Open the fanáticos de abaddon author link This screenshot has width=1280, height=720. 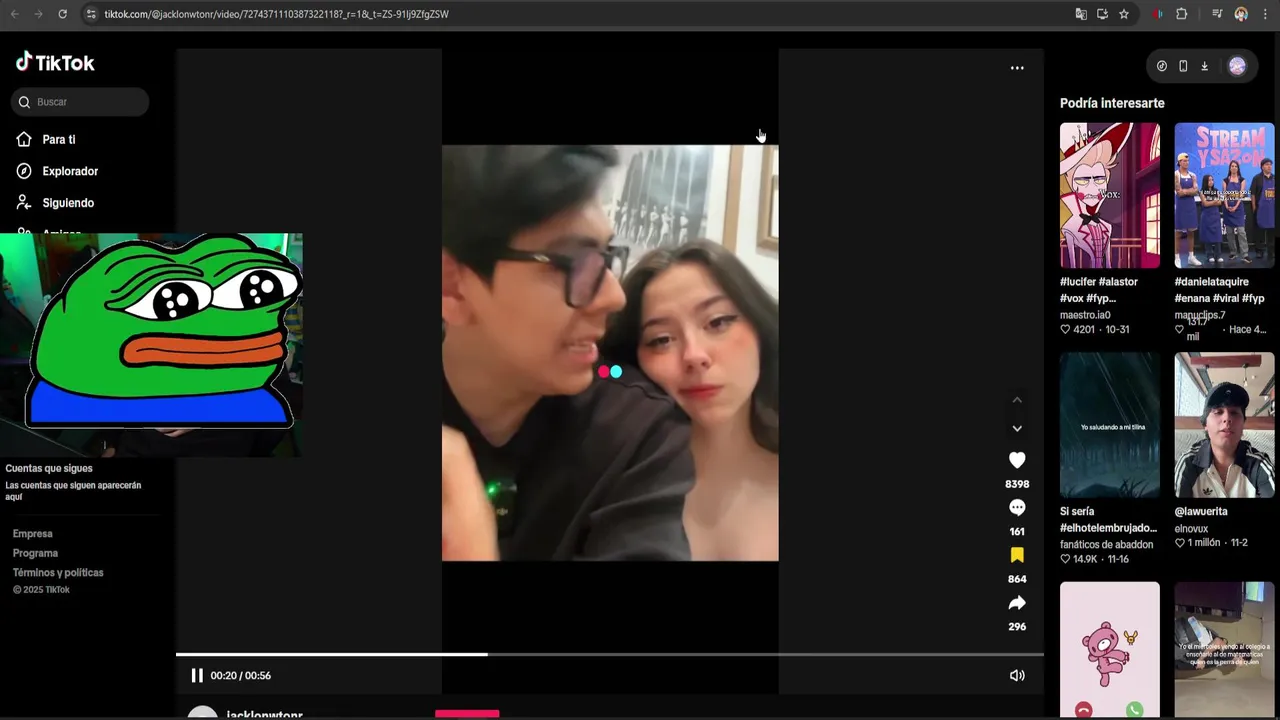click(x=1106, y=545)
